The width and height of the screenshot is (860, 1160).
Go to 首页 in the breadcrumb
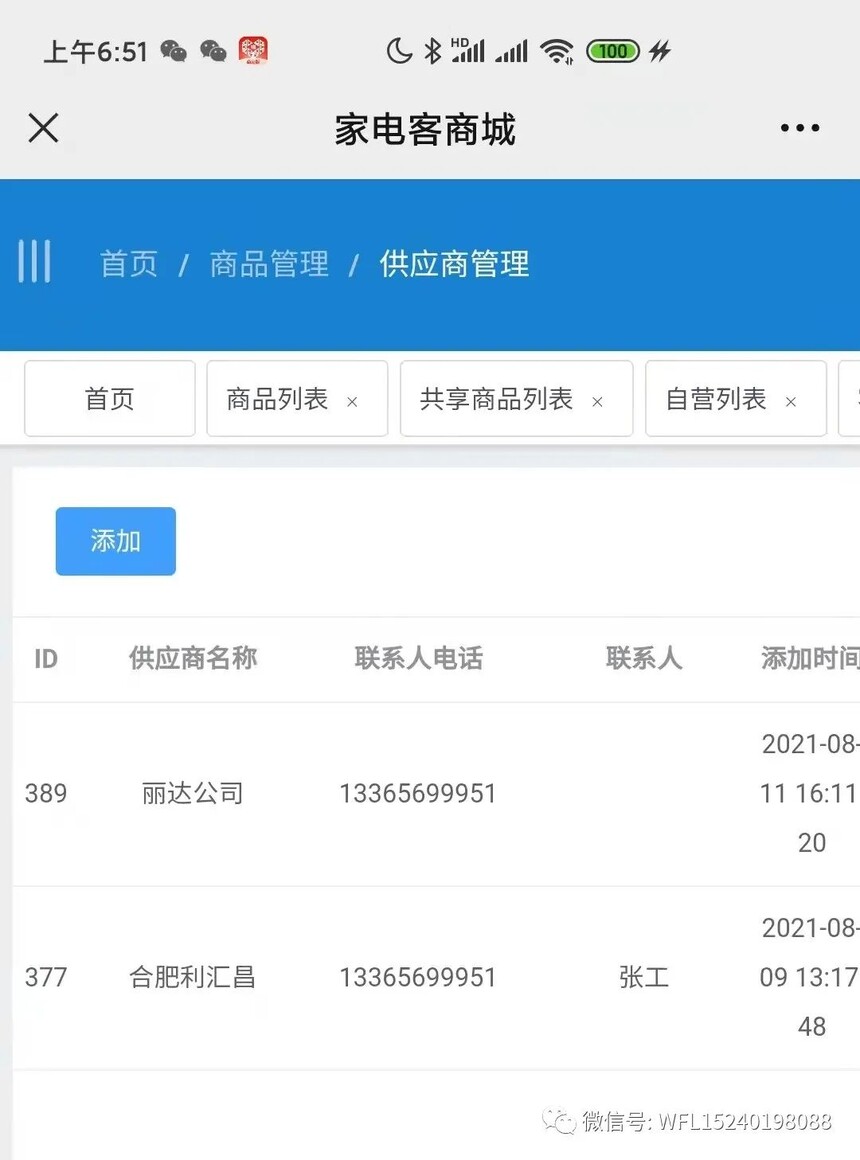click(x=129, y=264)
